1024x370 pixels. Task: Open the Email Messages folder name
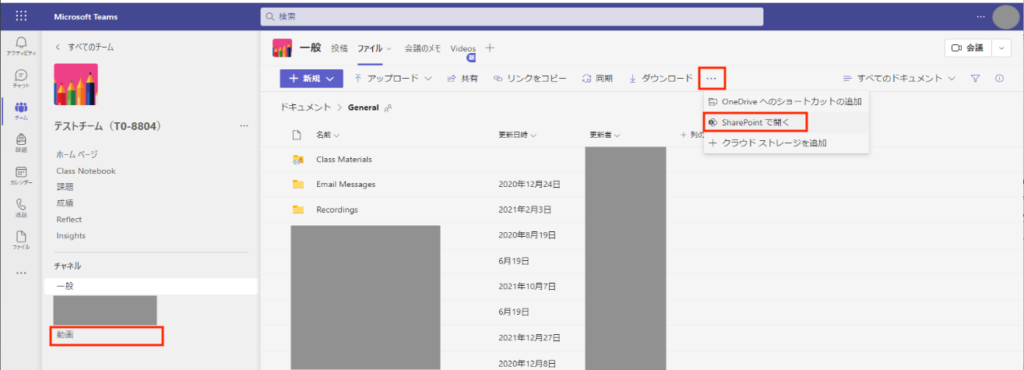[x=345, y=184]
